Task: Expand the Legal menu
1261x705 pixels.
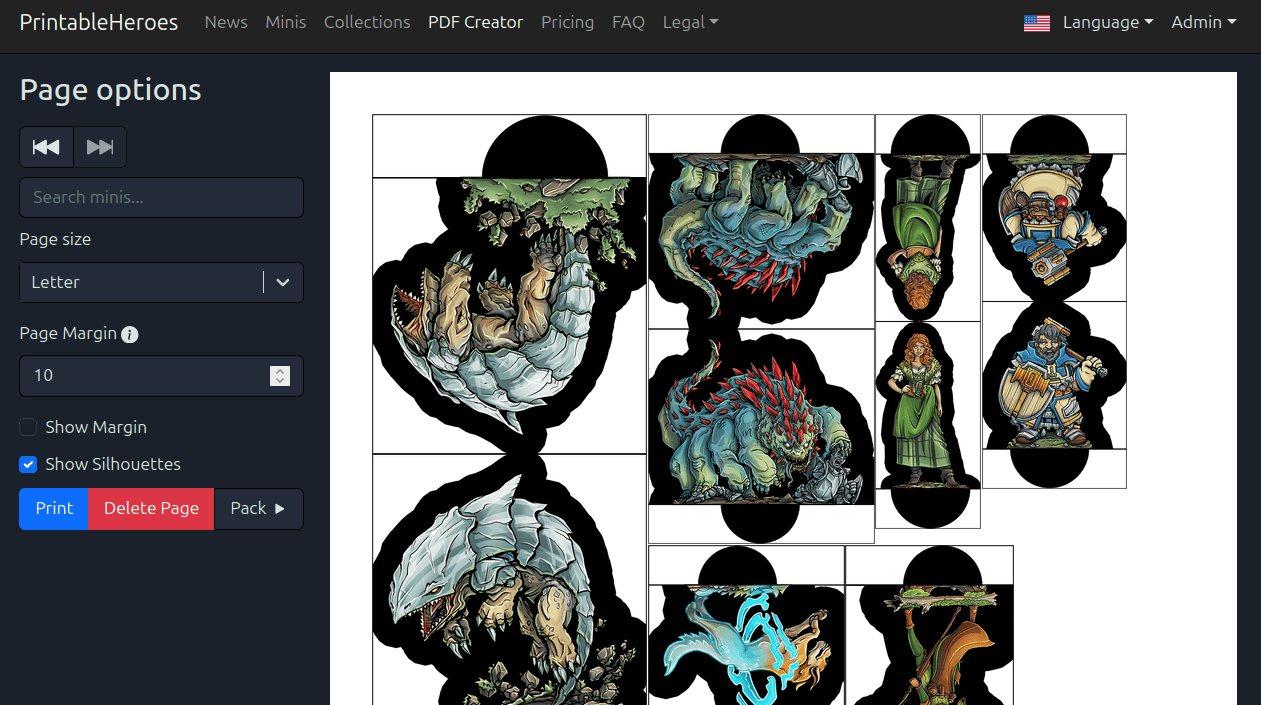Action: pos(690,22)
